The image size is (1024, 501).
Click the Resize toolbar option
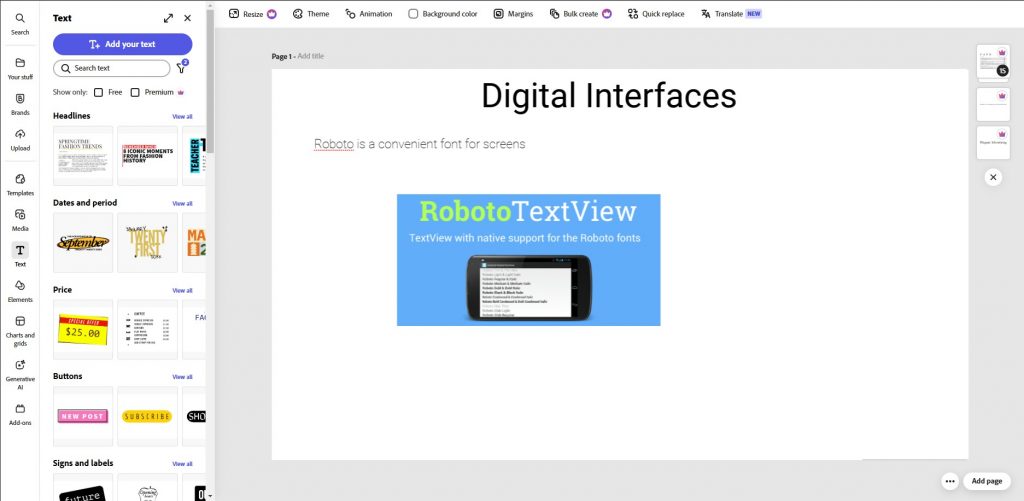tap(253, 14)
